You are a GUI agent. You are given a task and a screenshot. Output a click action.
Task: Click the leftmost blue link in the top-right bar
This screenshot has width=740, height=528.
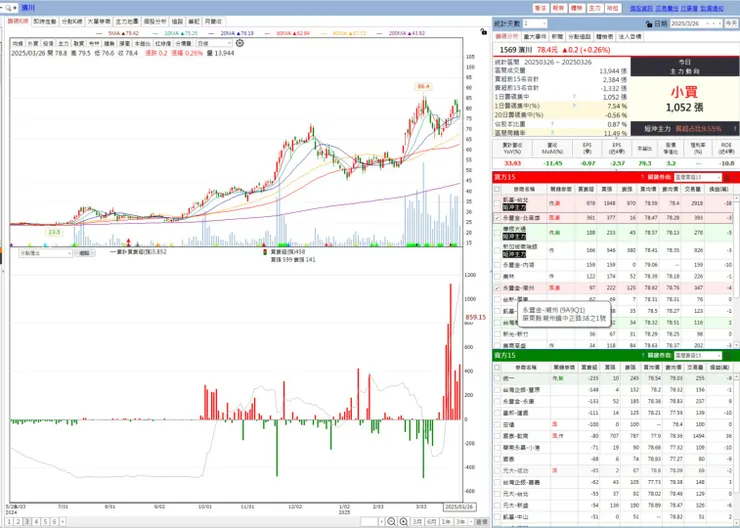click(x=641, y=8)
